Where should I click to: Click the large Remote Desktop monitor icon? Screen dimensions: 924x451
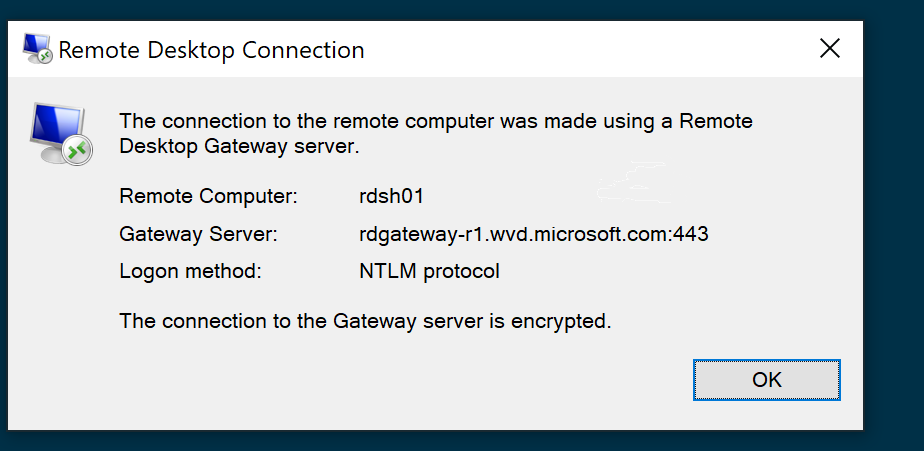click(x=61, y=134)
